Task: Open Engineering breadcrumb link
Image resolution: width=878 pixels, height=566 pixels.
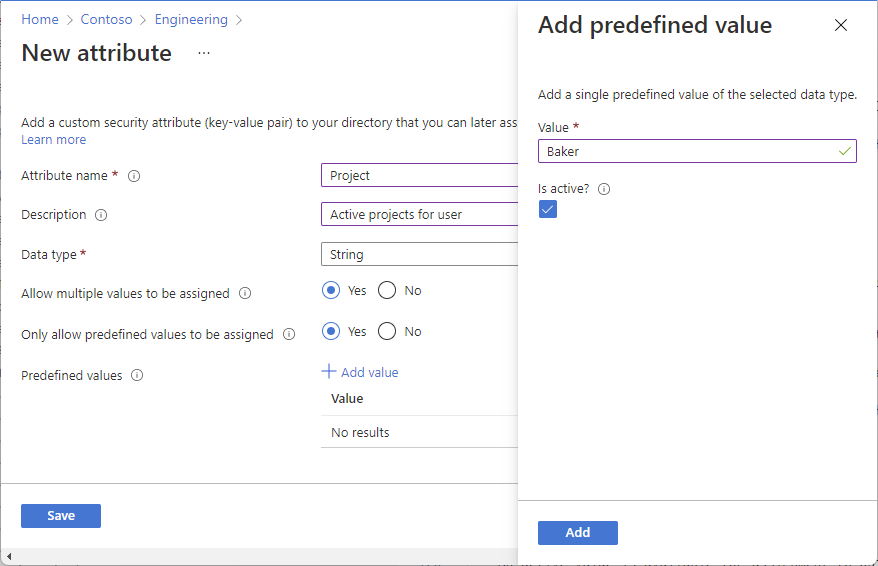Action: tap(191, 20)
